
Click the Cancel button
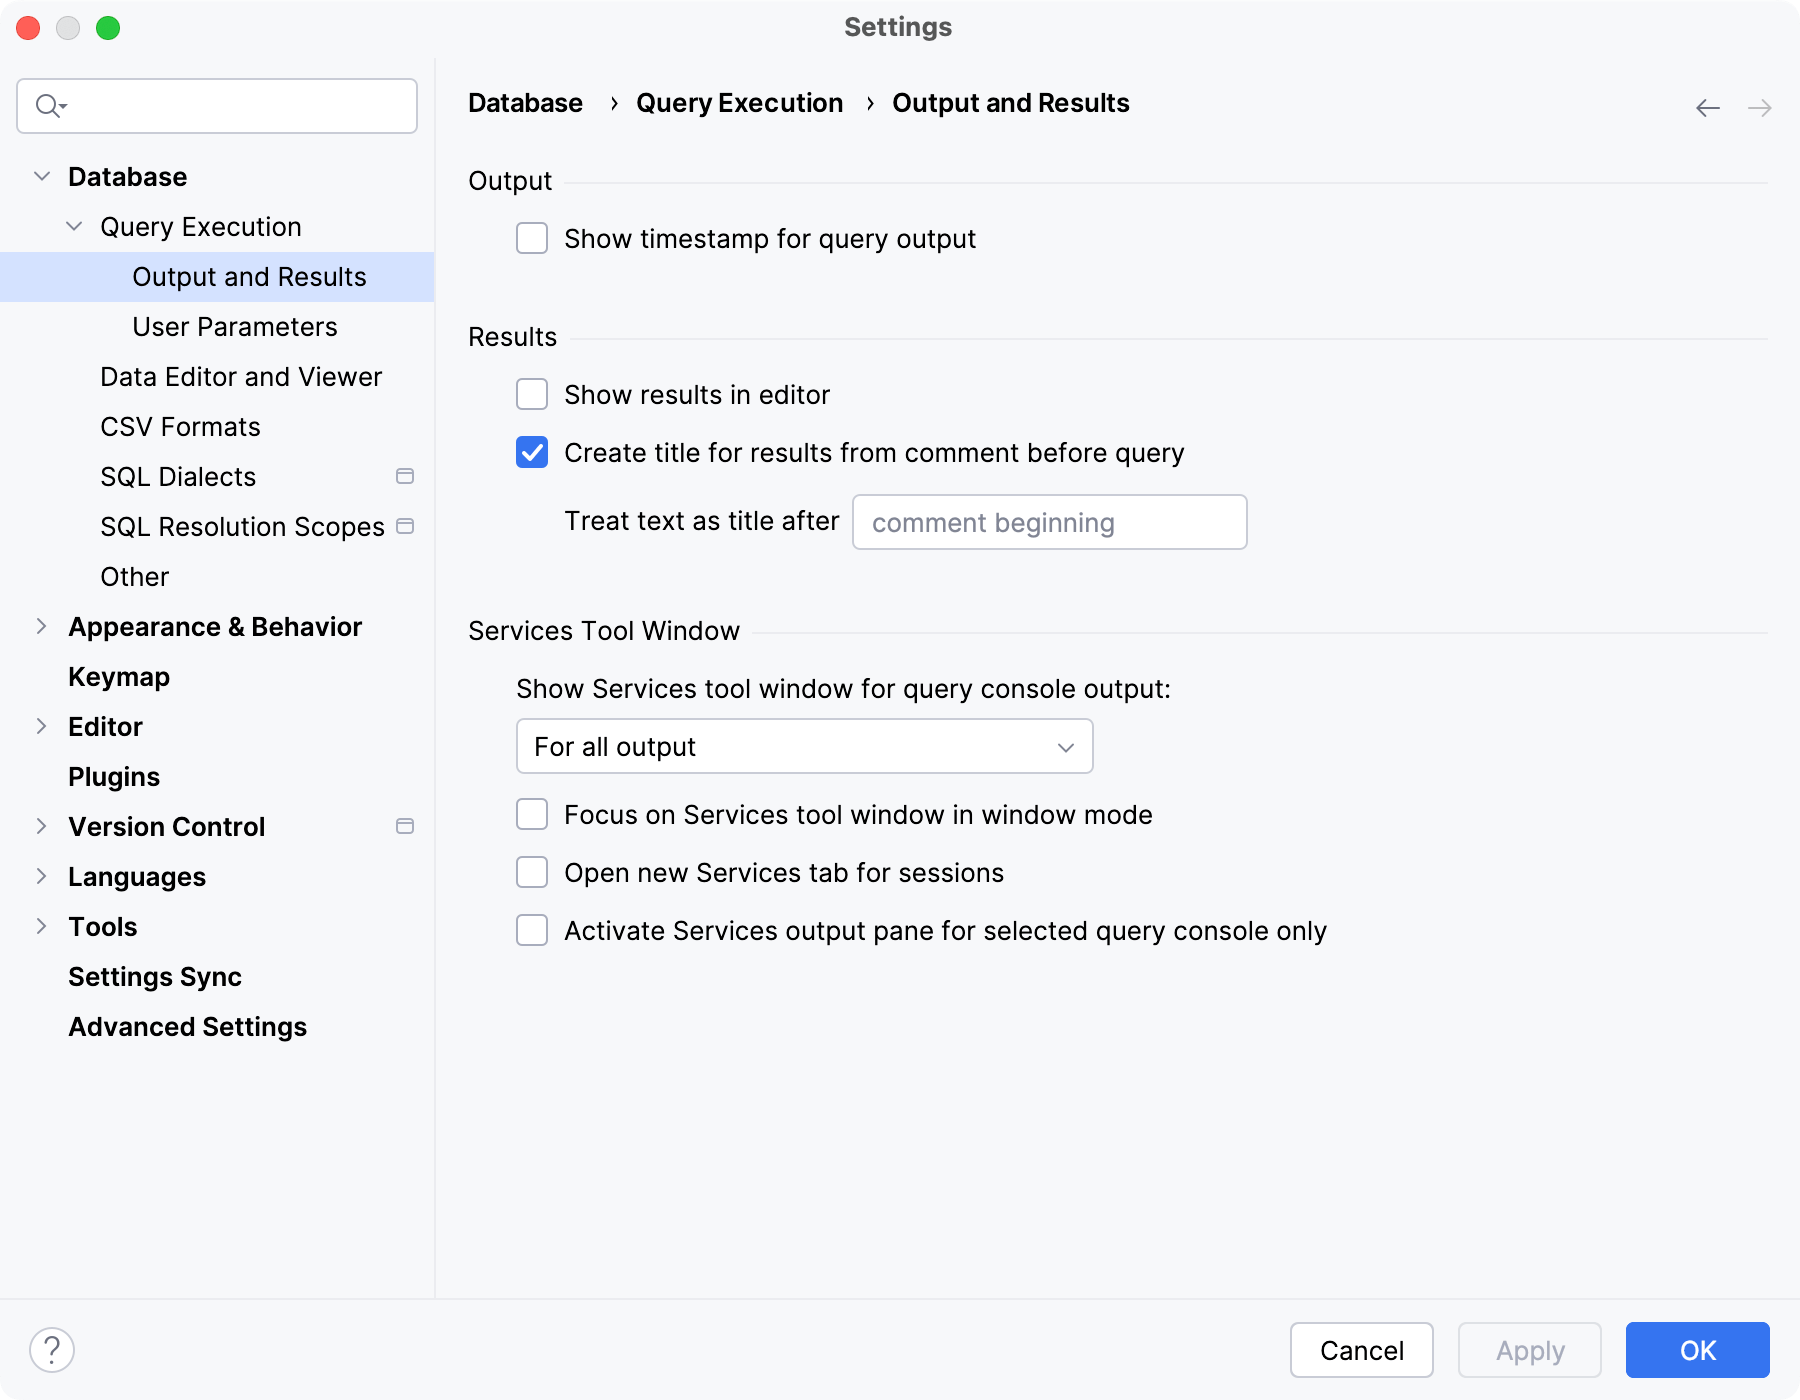point(1361,1350)
